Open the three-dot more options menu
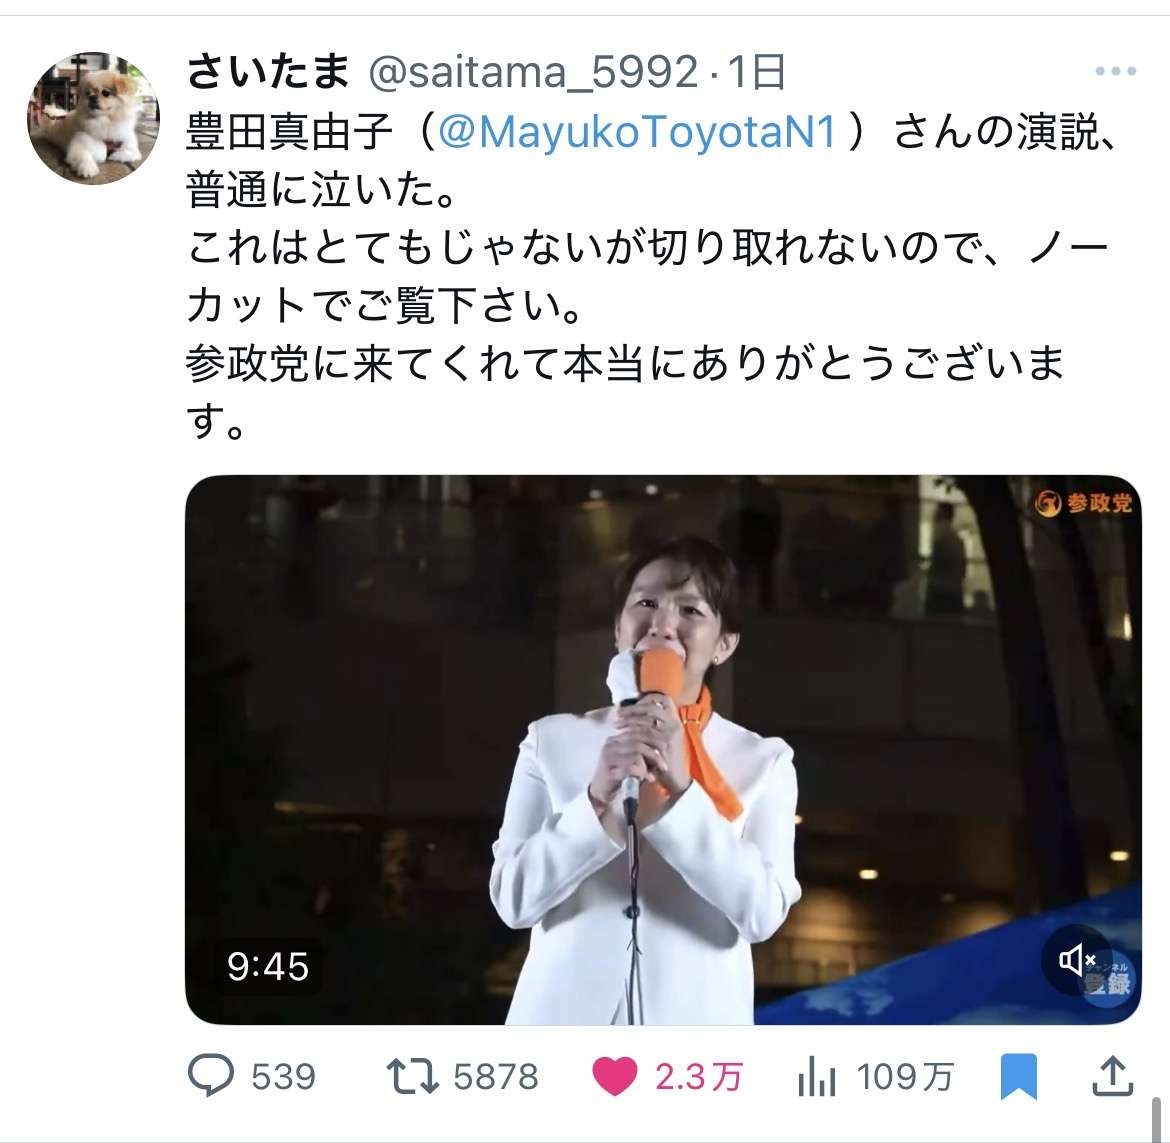This screenshot has height=1143, width=1170. pos(1116,72)
